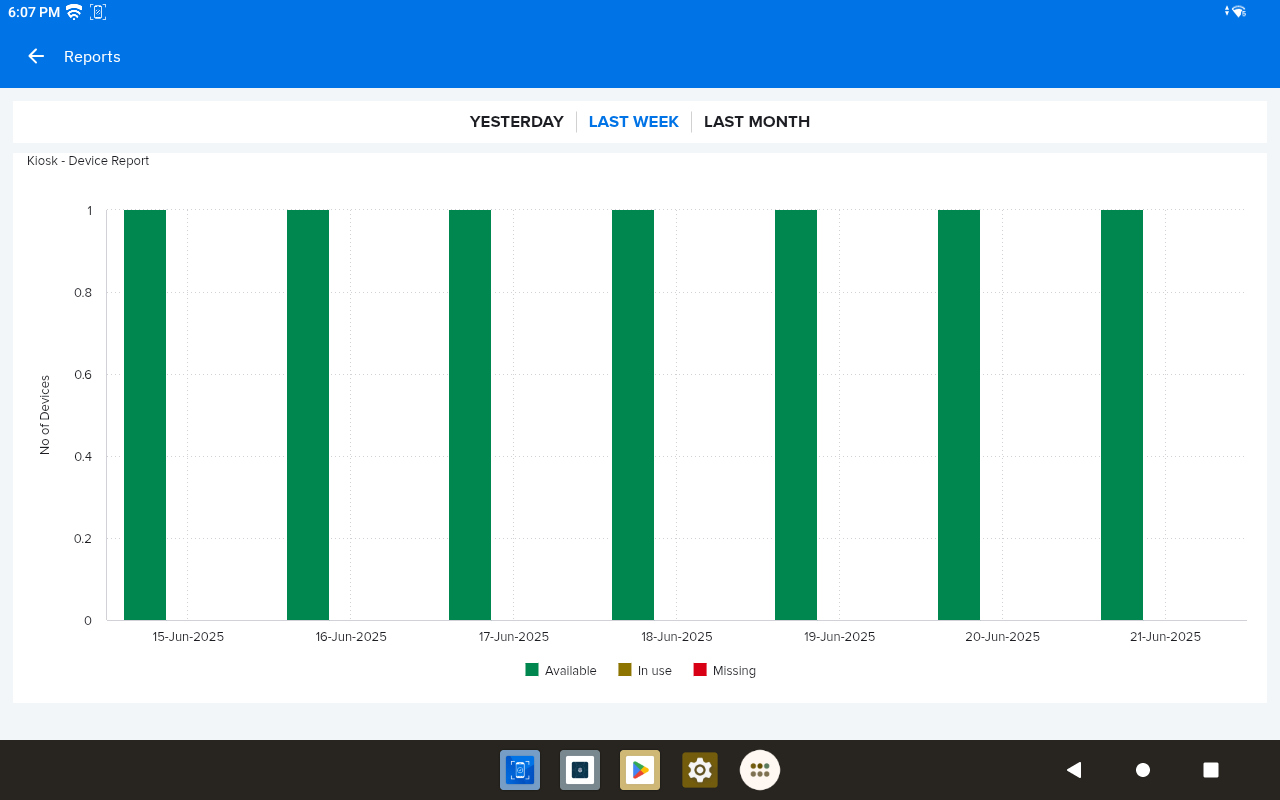Launch the dark square app in the taskbar
1280x800 pixels.
pyautogui.click(x=580, y=770)
